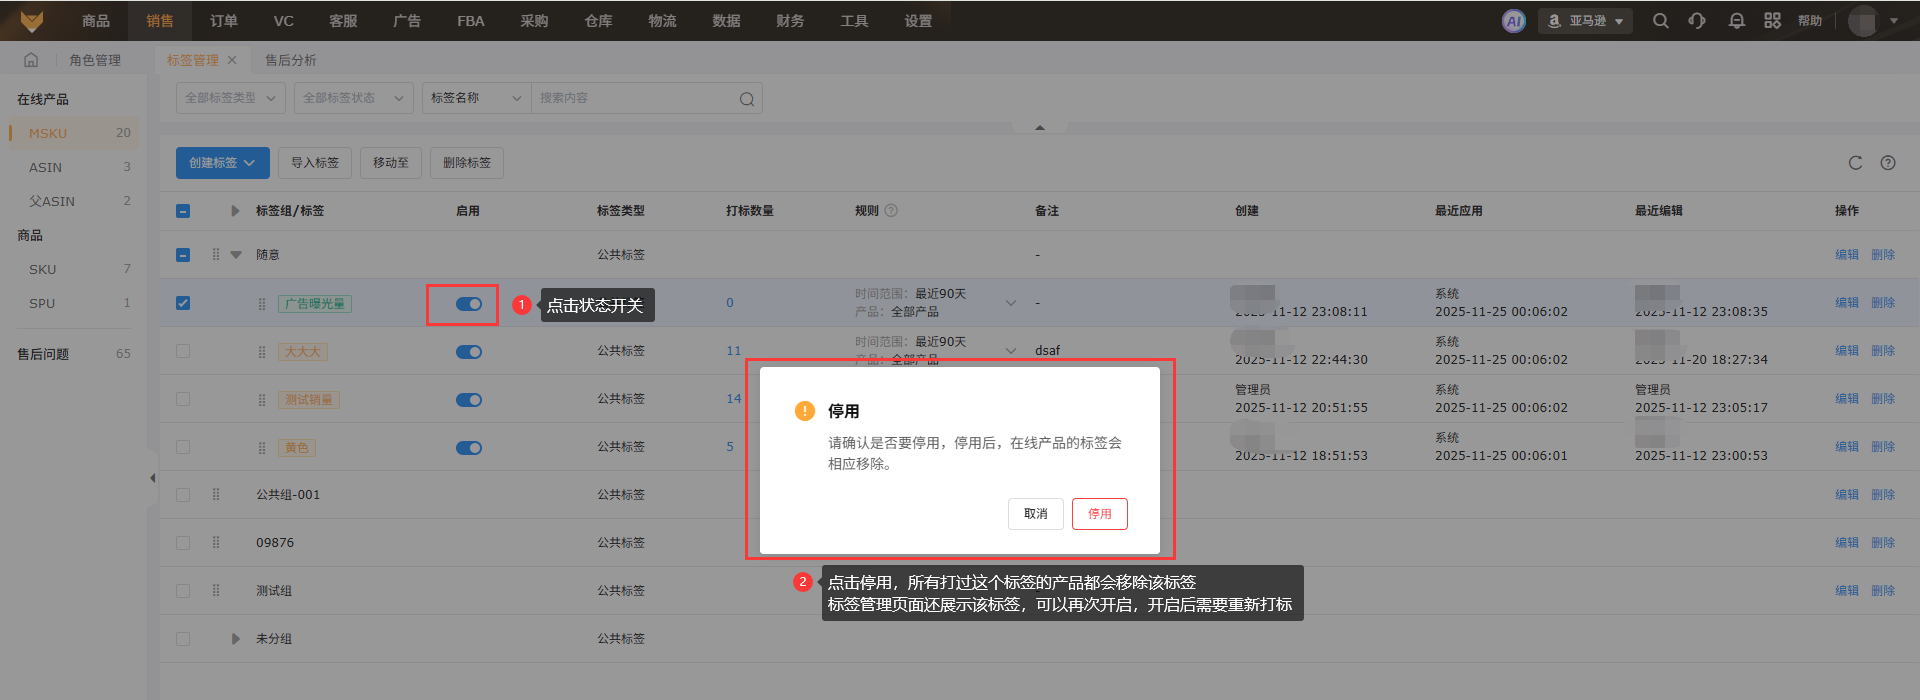Check the 09876 row checkbox
The width and height of the screenshot is (1920, 700).
tap(183, 543)
